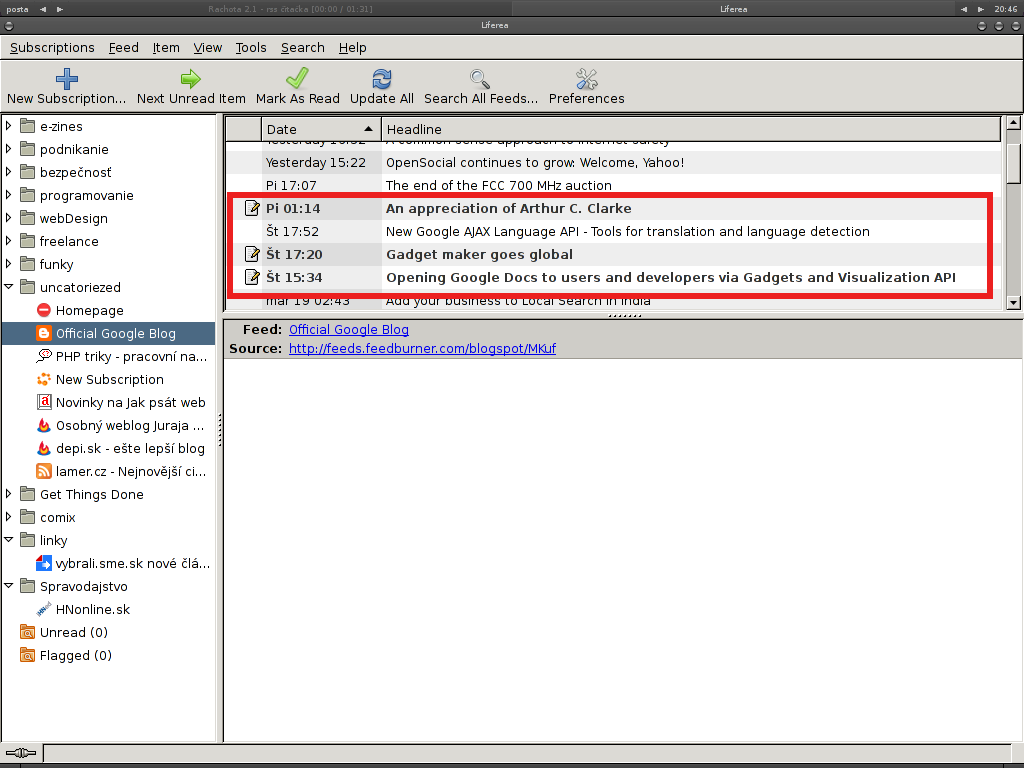Click the Osobný weblog Juraja feedburner icon
The height and width of the screenshot is (768, 1024).
[44, 425]
